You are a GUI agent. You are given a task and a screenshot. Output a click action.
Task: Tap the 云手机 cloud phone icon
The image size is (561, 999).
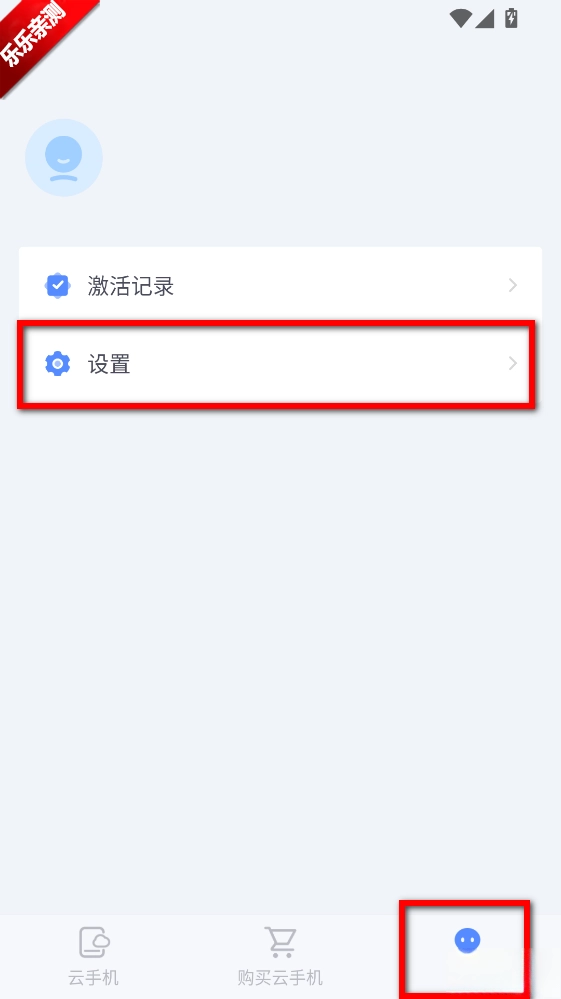[x=94, y=942]
